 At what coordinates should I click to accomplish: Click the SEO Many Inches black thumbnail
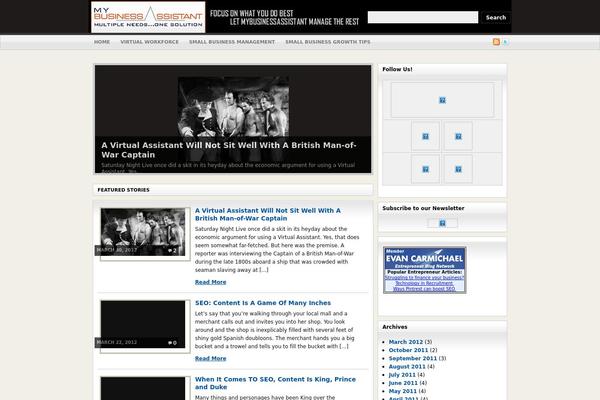coord(143,324)
